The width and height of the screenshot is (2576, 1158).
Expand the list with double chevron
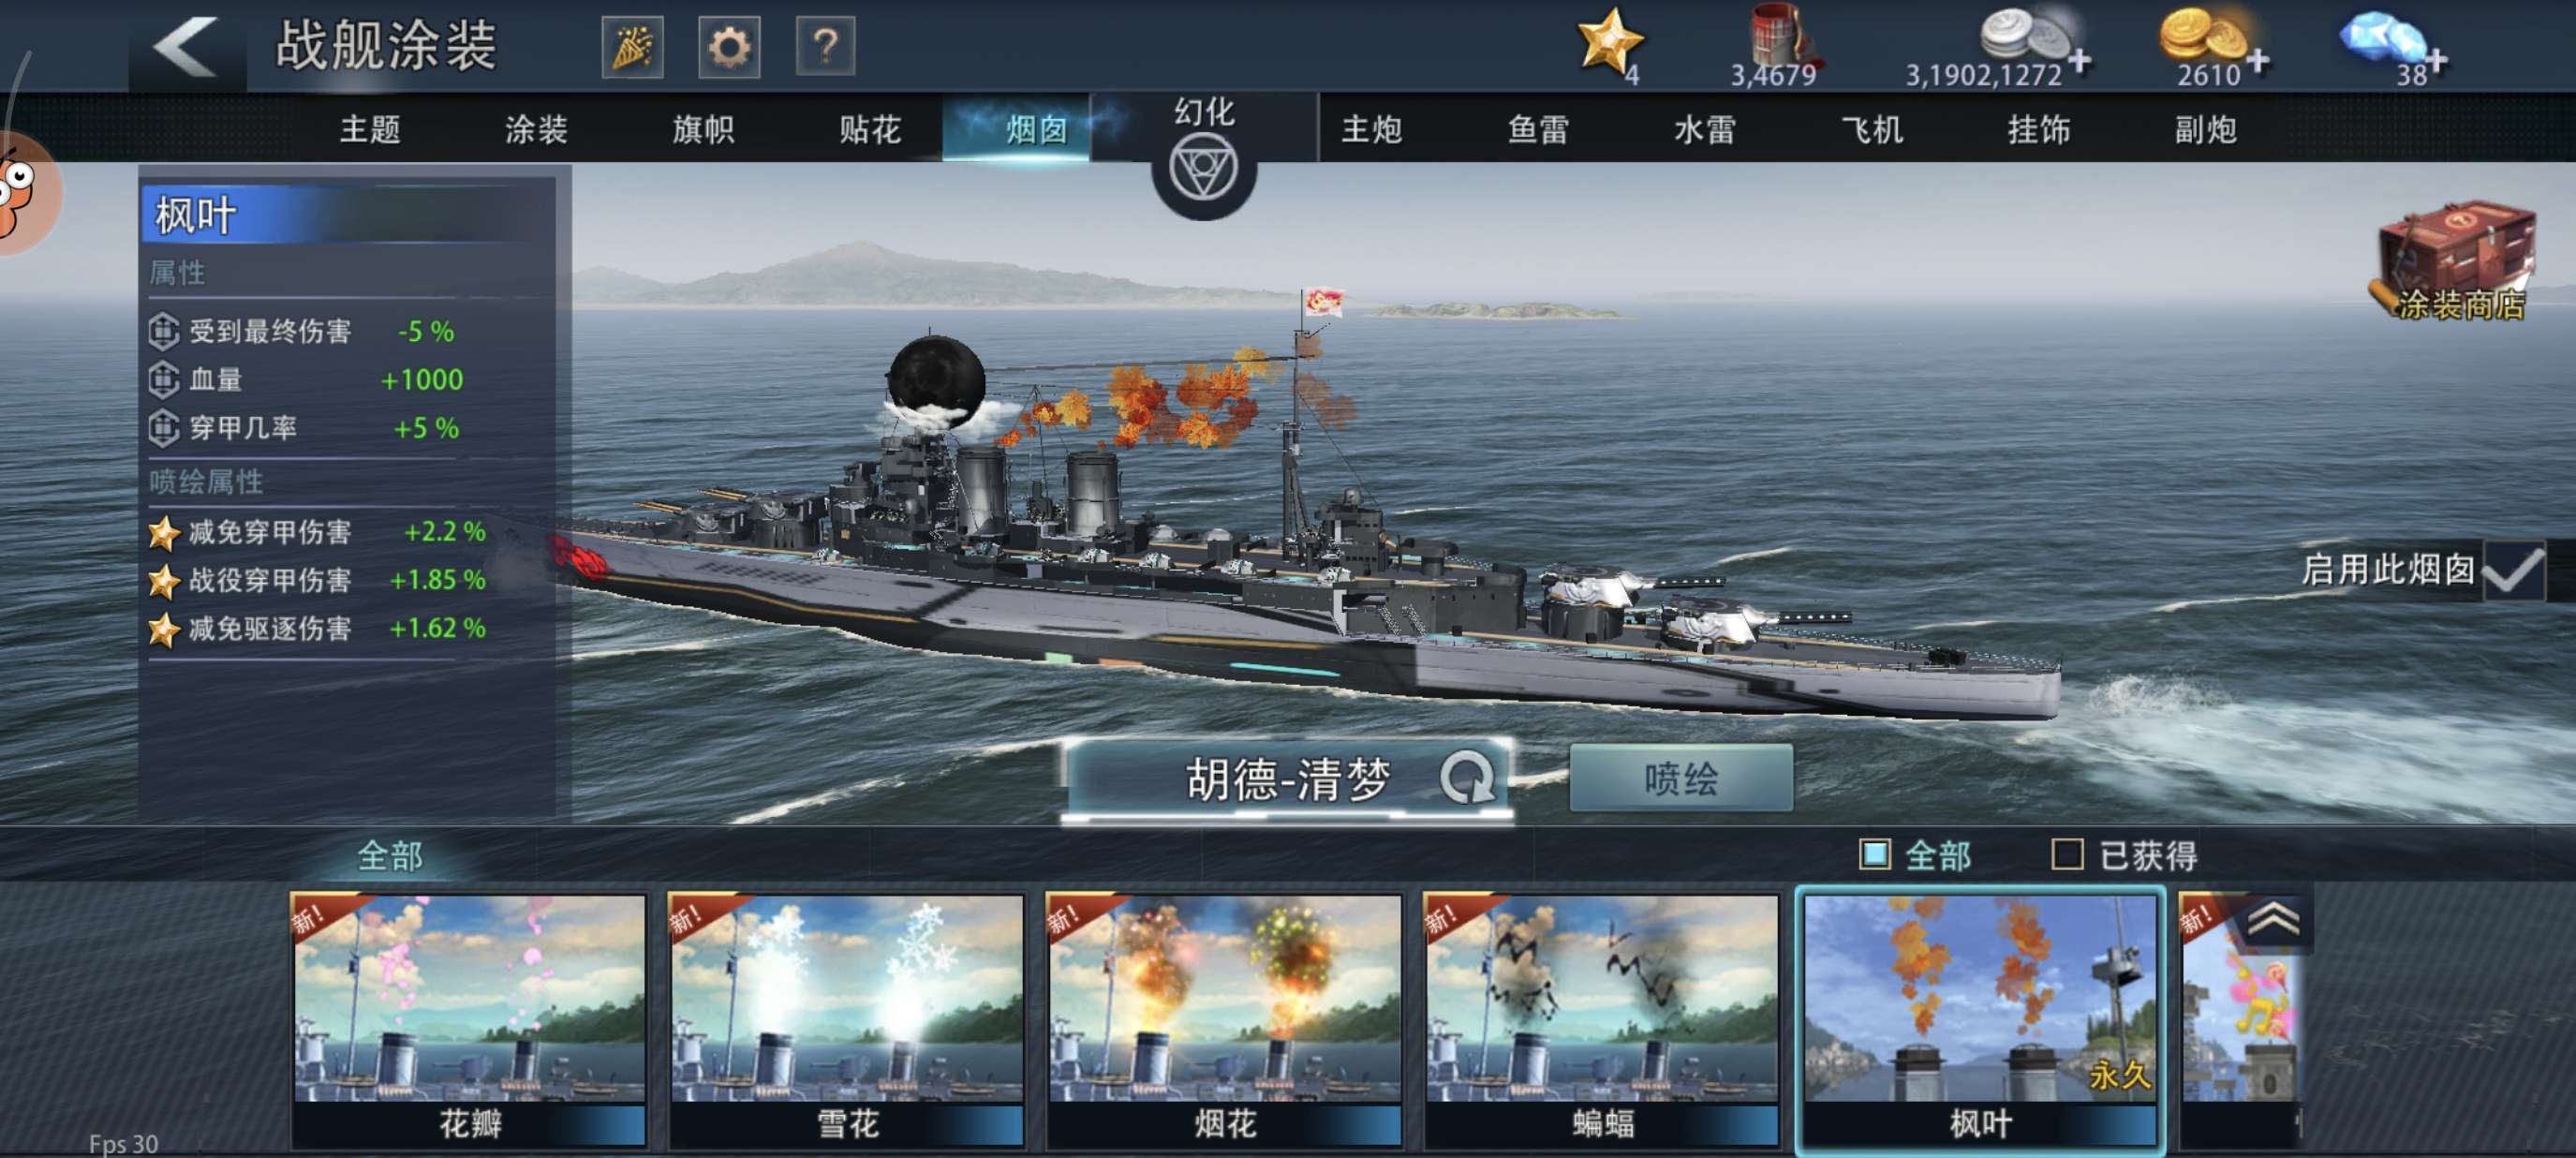2273,918
